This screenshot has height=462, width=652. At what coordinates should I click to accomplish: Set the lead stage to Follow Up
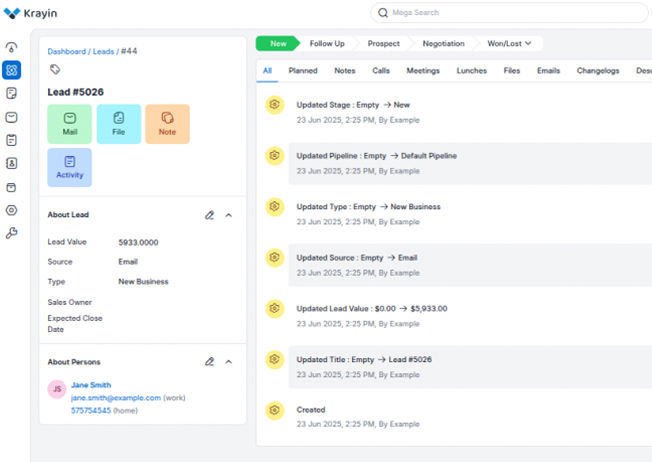pyautogui.click(x=327, y=44)
